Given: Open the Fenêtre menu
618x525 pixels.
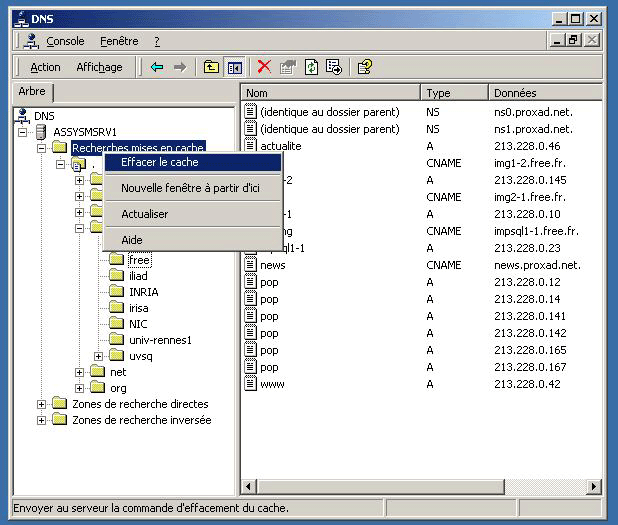Looking at the screenshot, I should (119, 41).
